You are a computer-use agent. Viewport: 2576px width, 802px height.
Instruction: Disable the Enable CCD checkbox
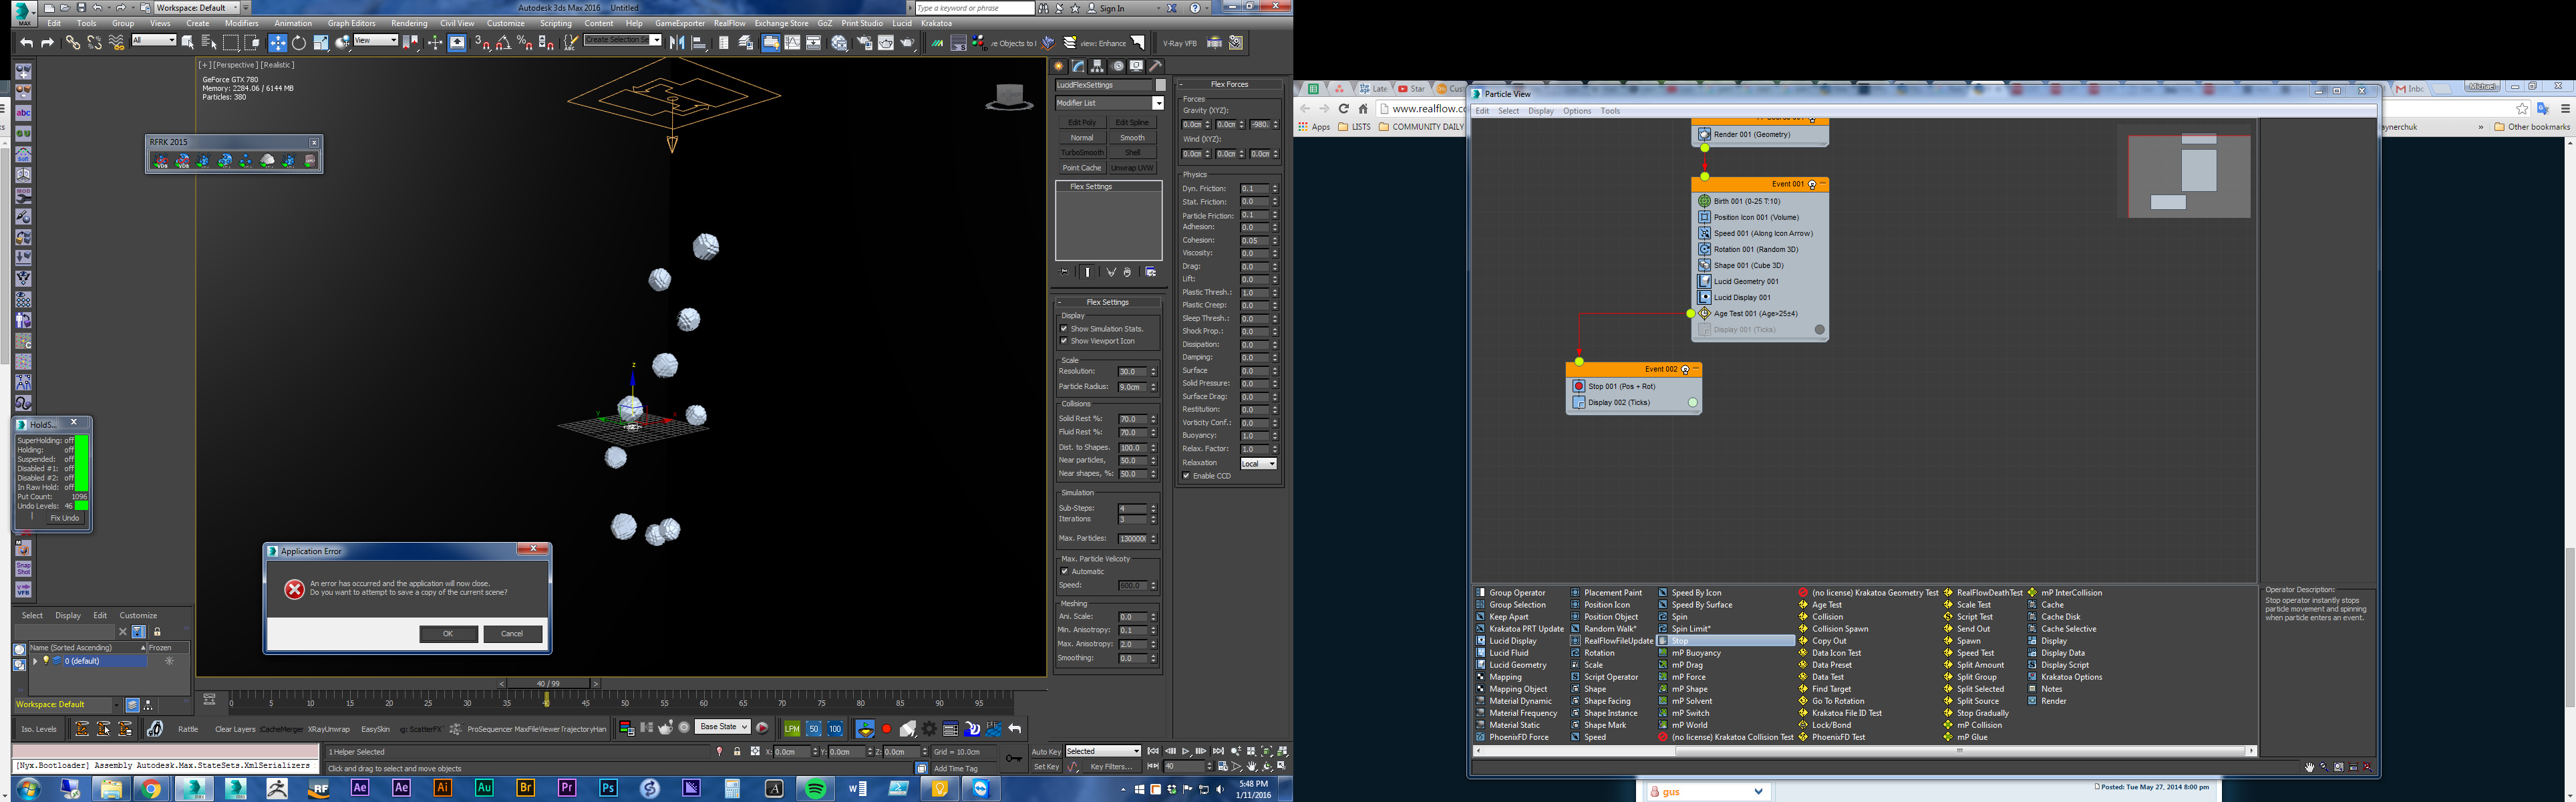tap(1187, 476)
